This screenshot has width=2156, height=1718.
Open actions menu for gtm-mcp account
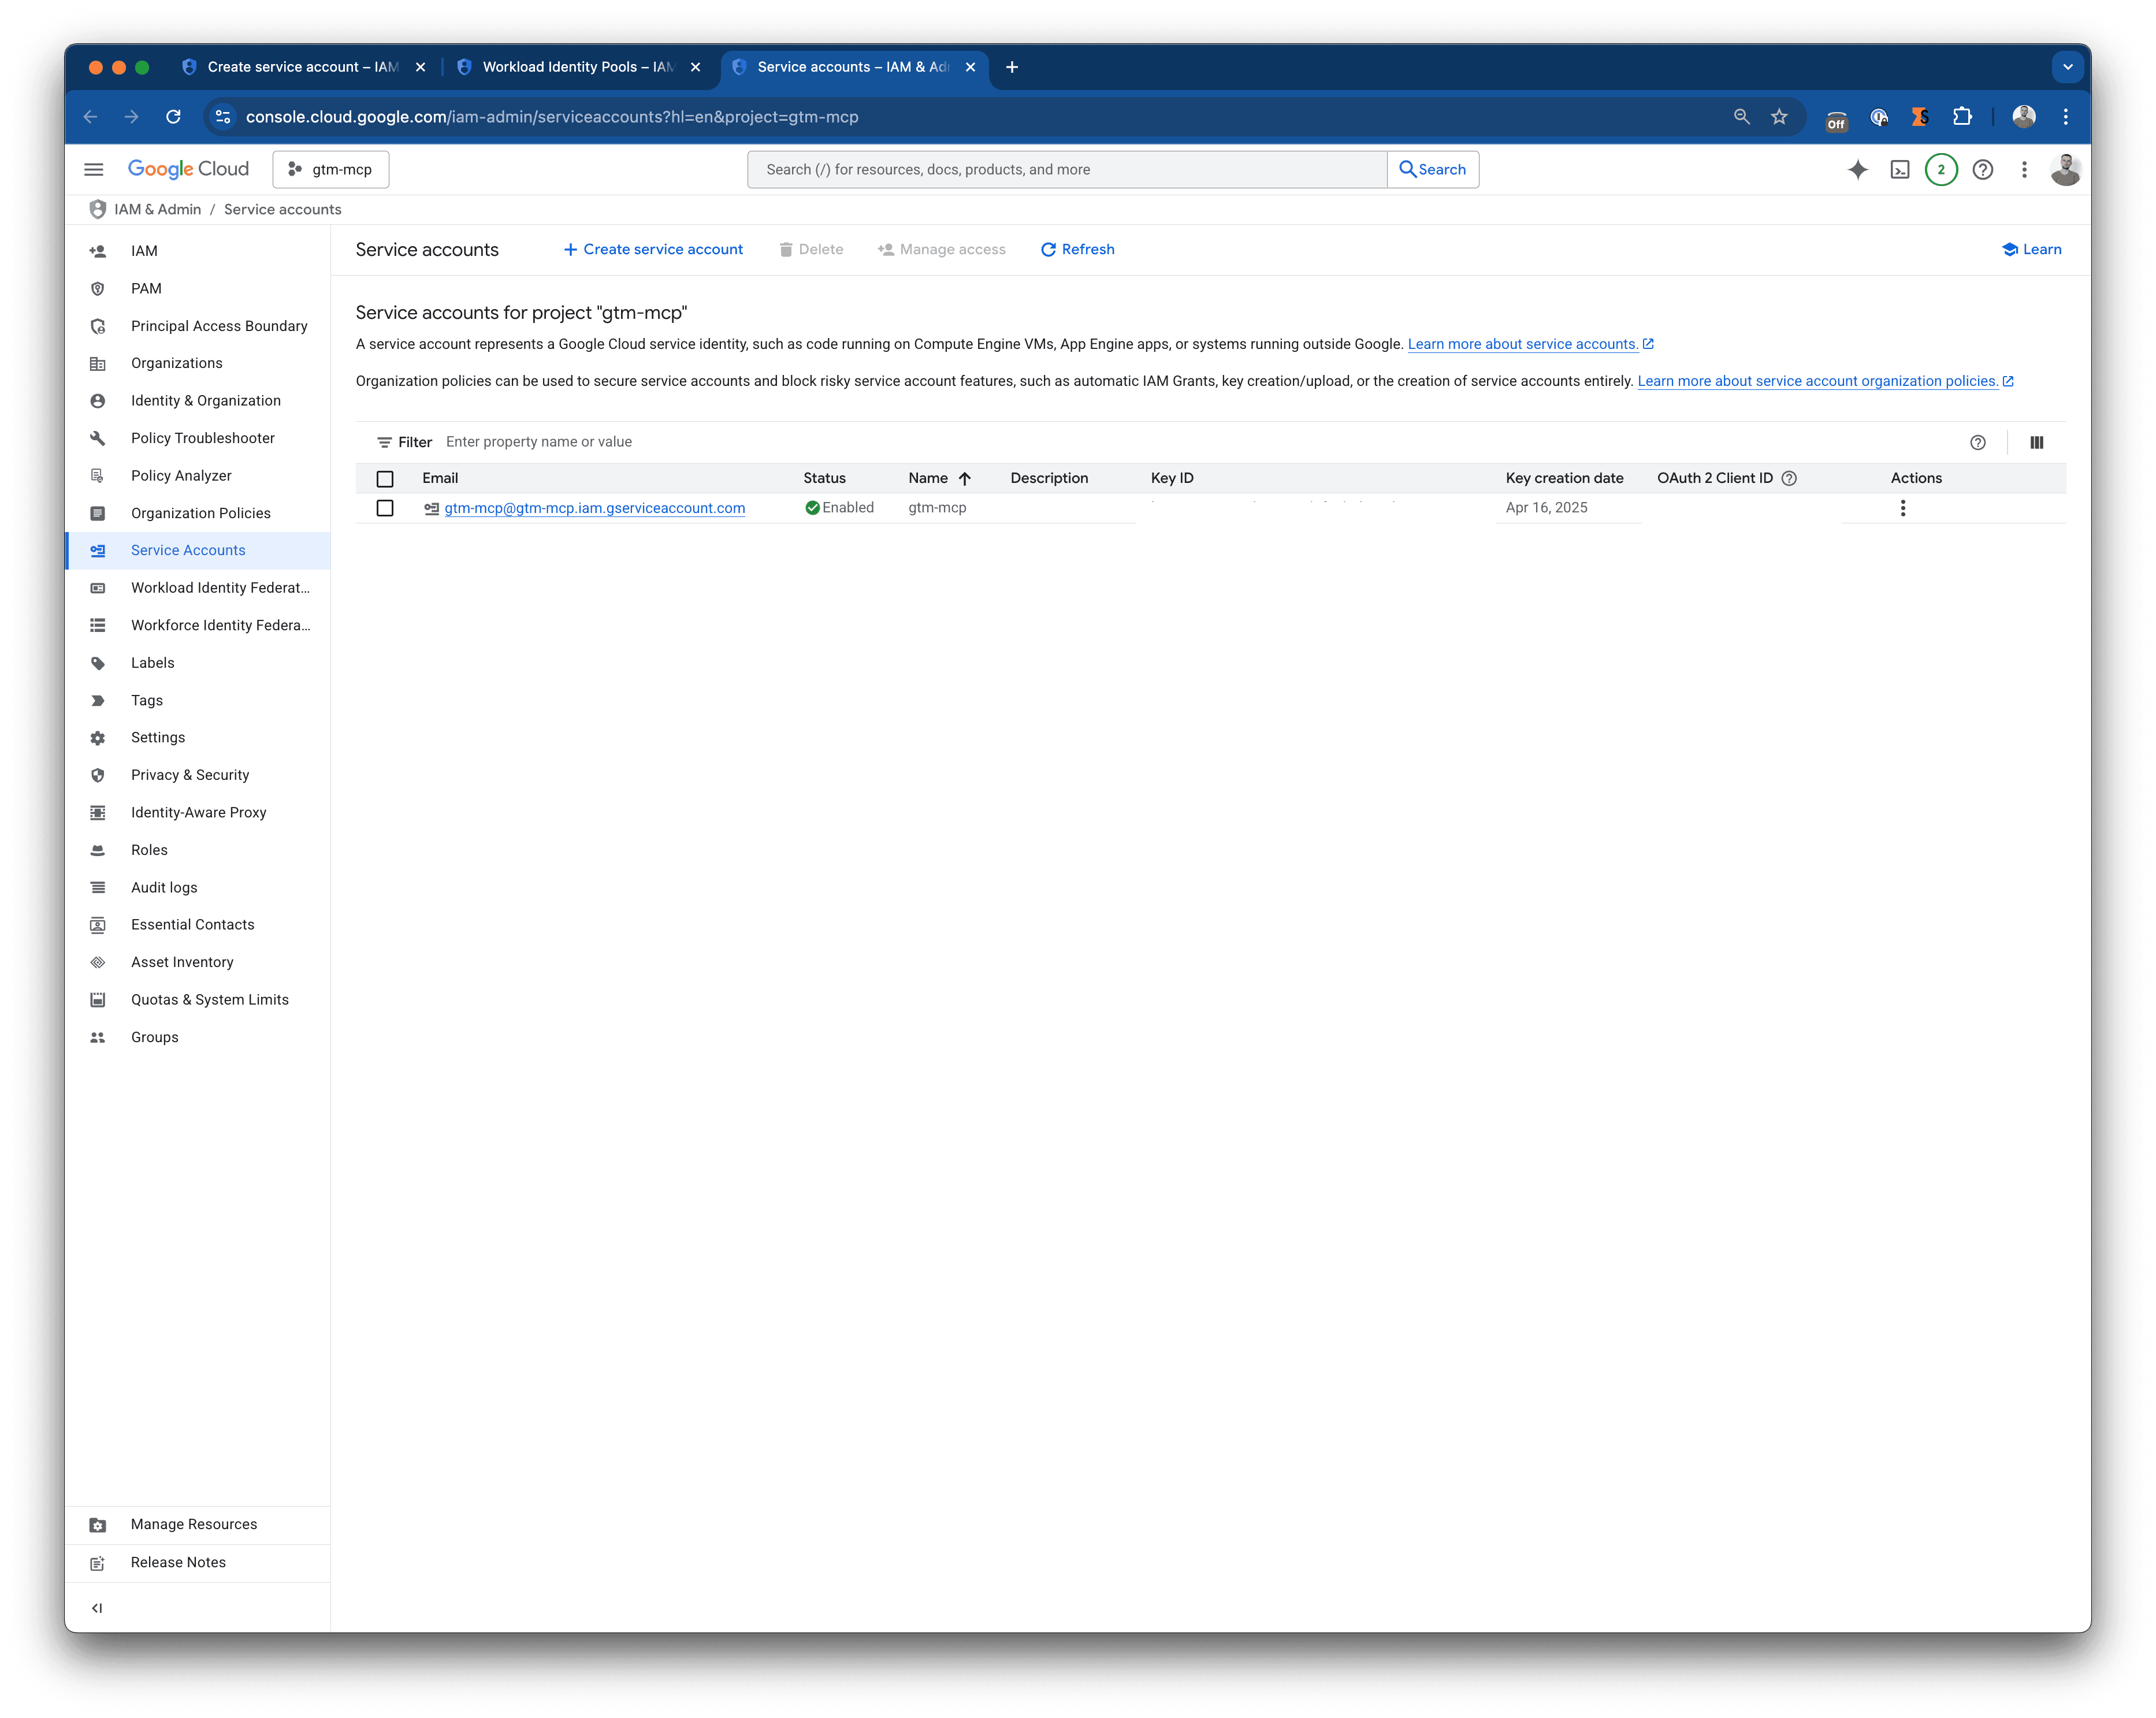point(1902,508)
